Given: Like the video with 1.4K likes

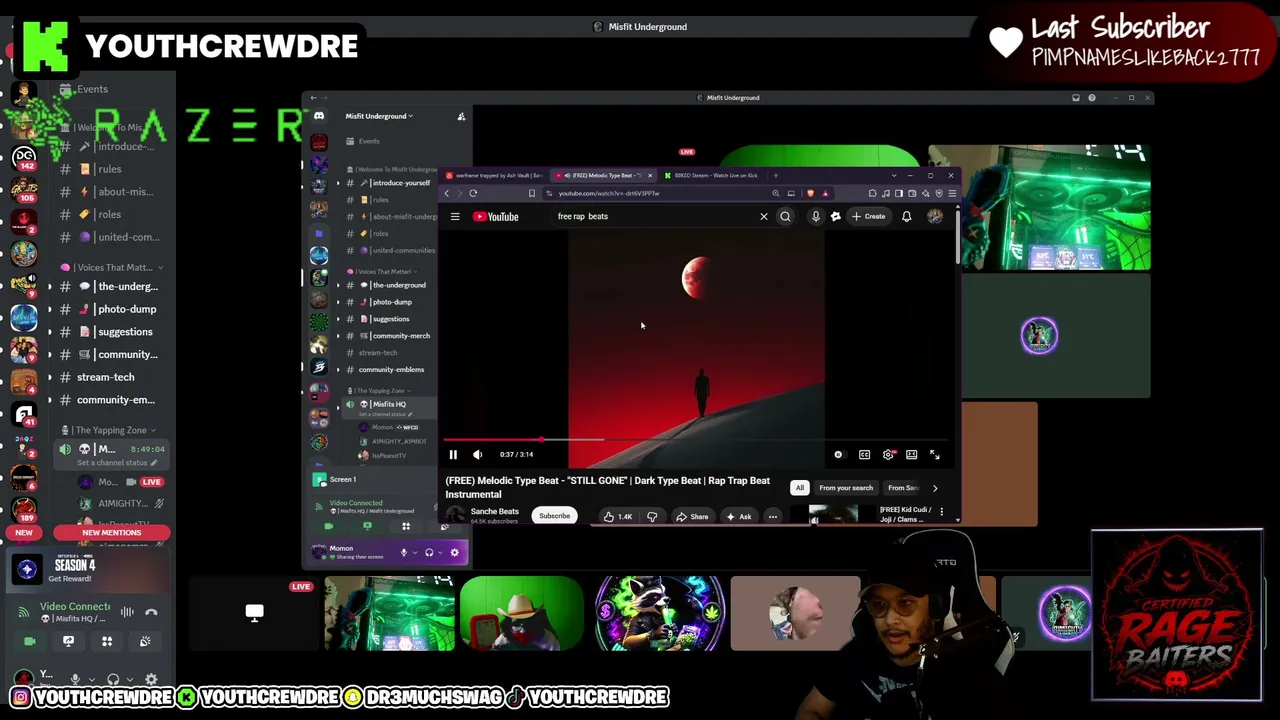Looking at the screenshot, I should point(618,517).
